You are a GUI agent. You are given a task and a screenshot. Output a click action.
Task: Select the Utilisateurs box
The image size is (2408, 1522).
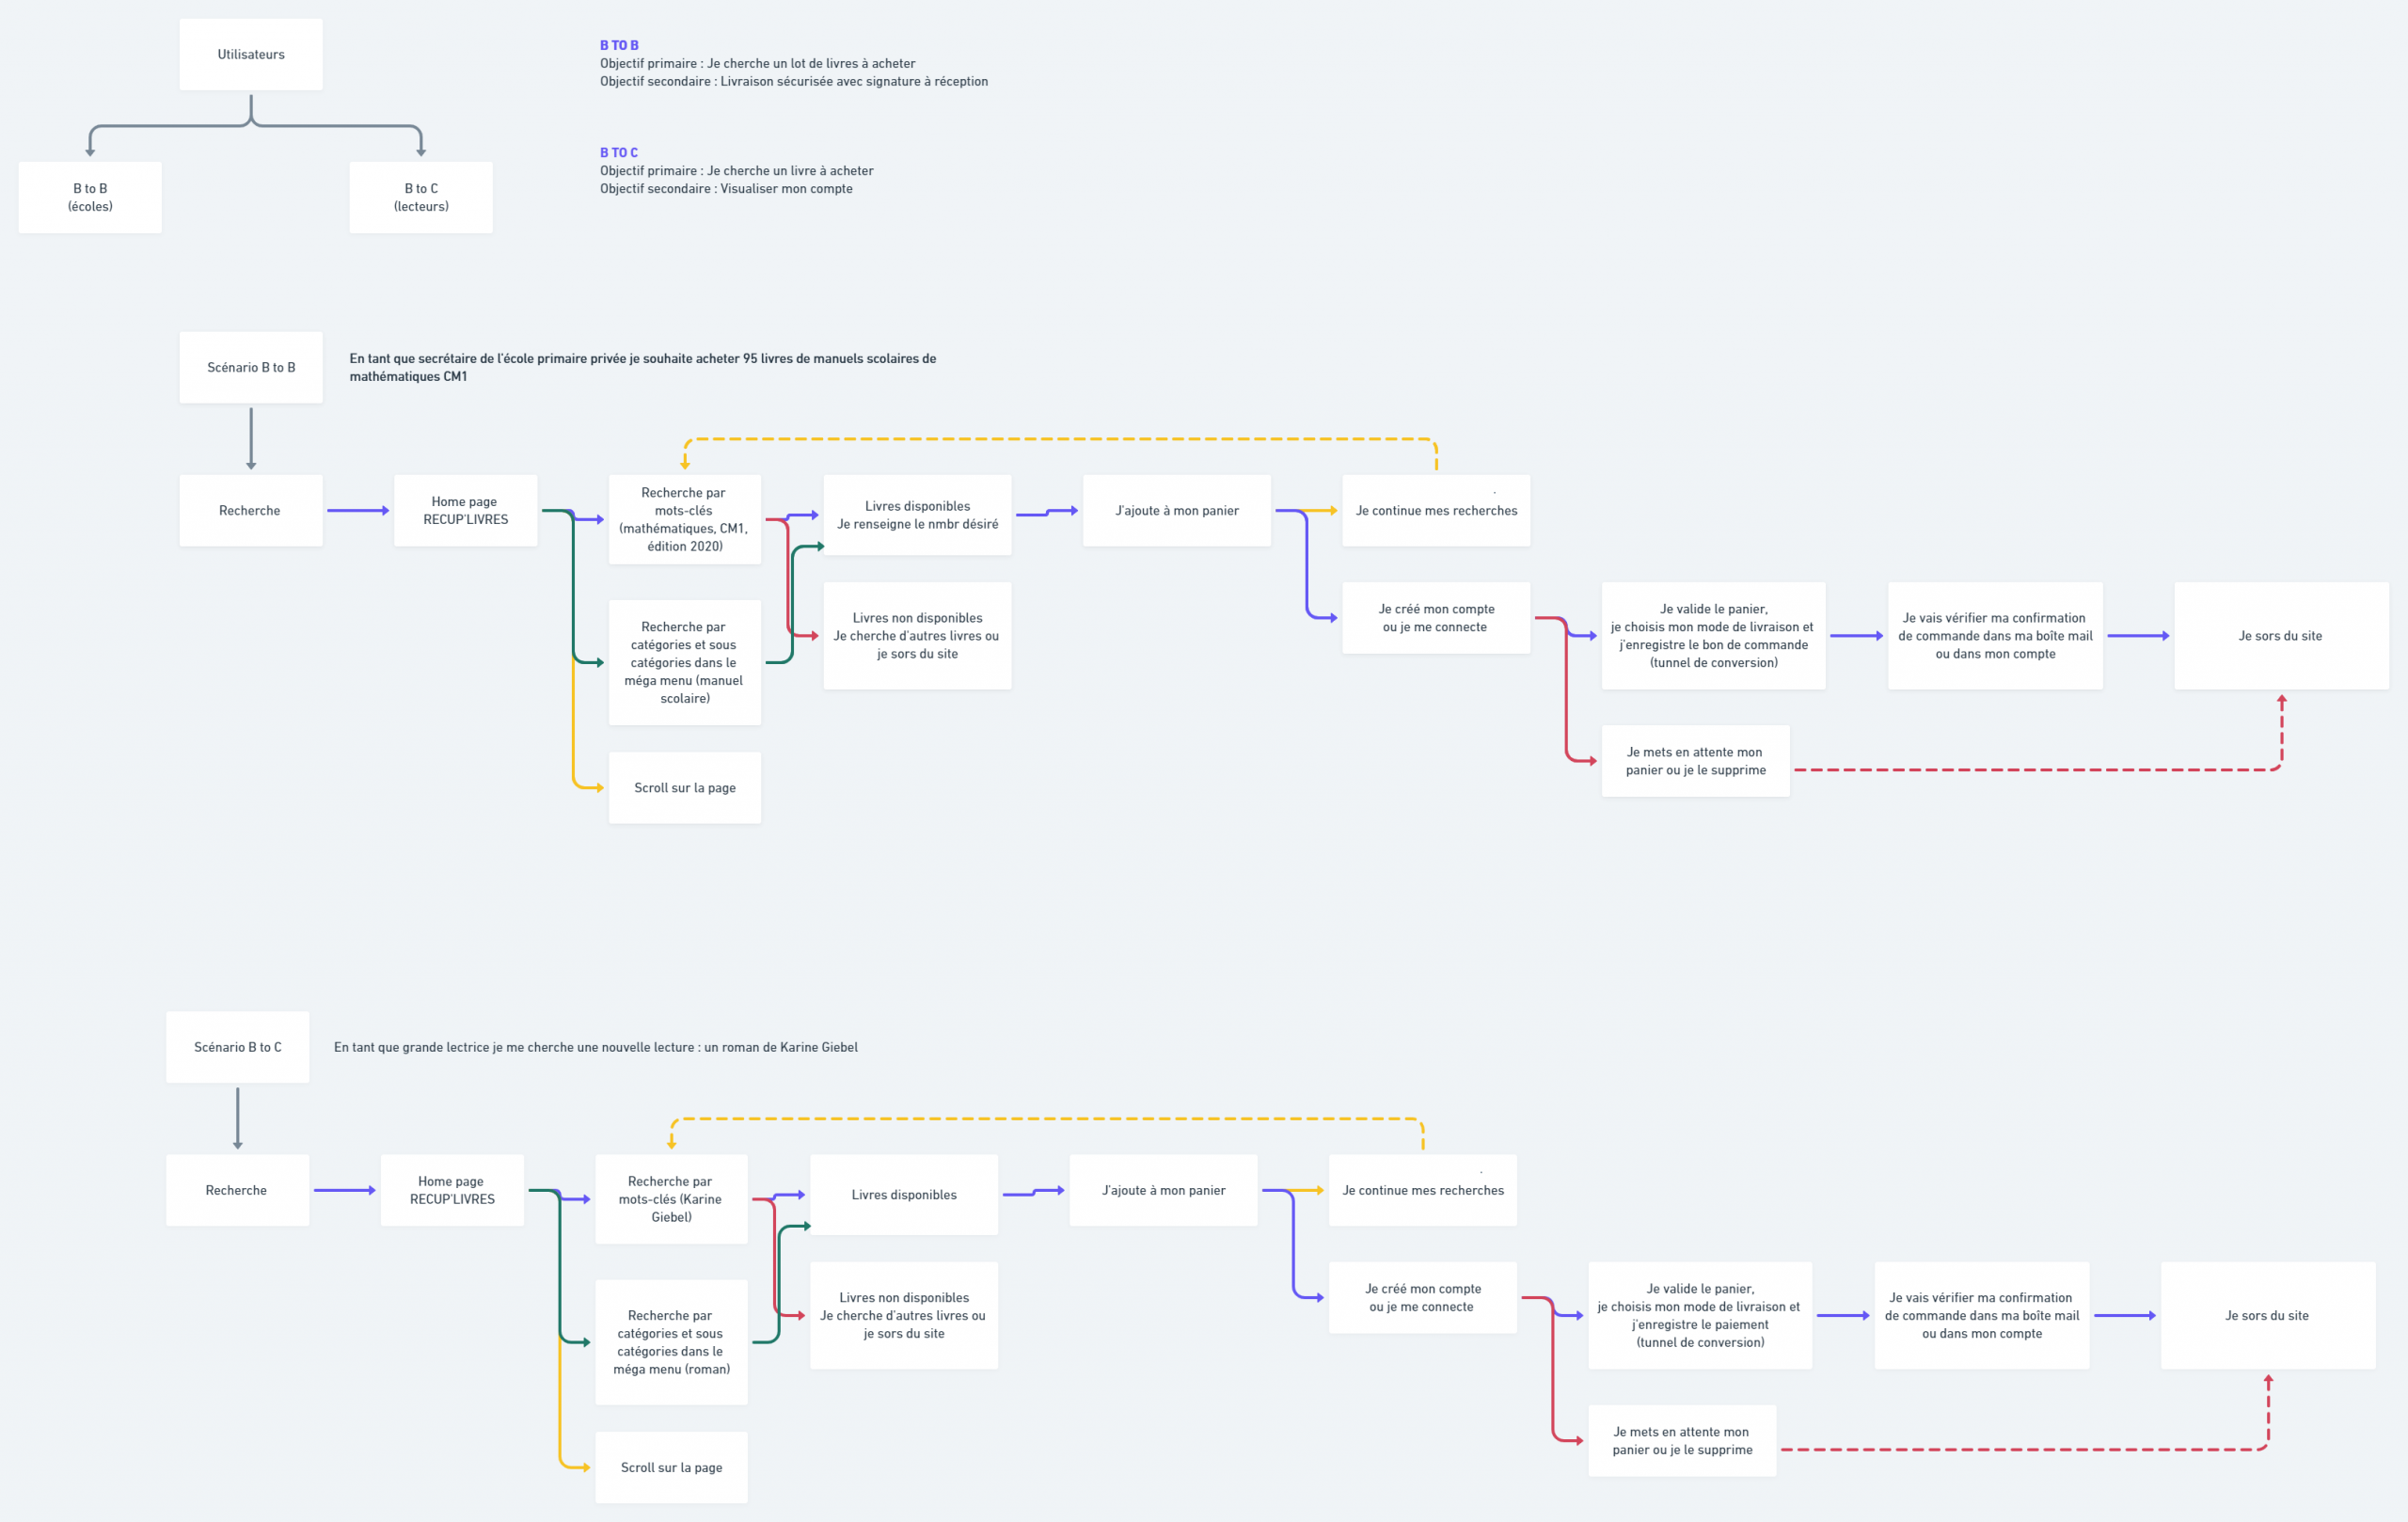251,54
